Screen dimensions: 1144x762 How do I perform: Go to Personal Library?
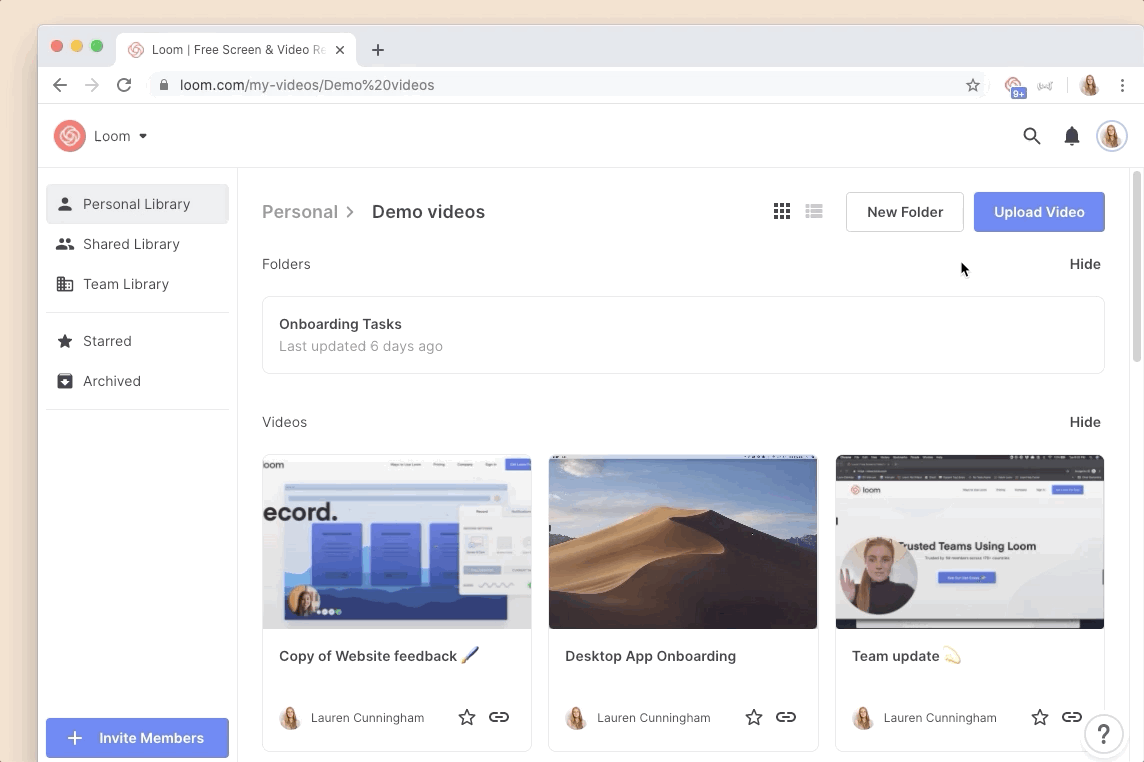tap(137, 204)
